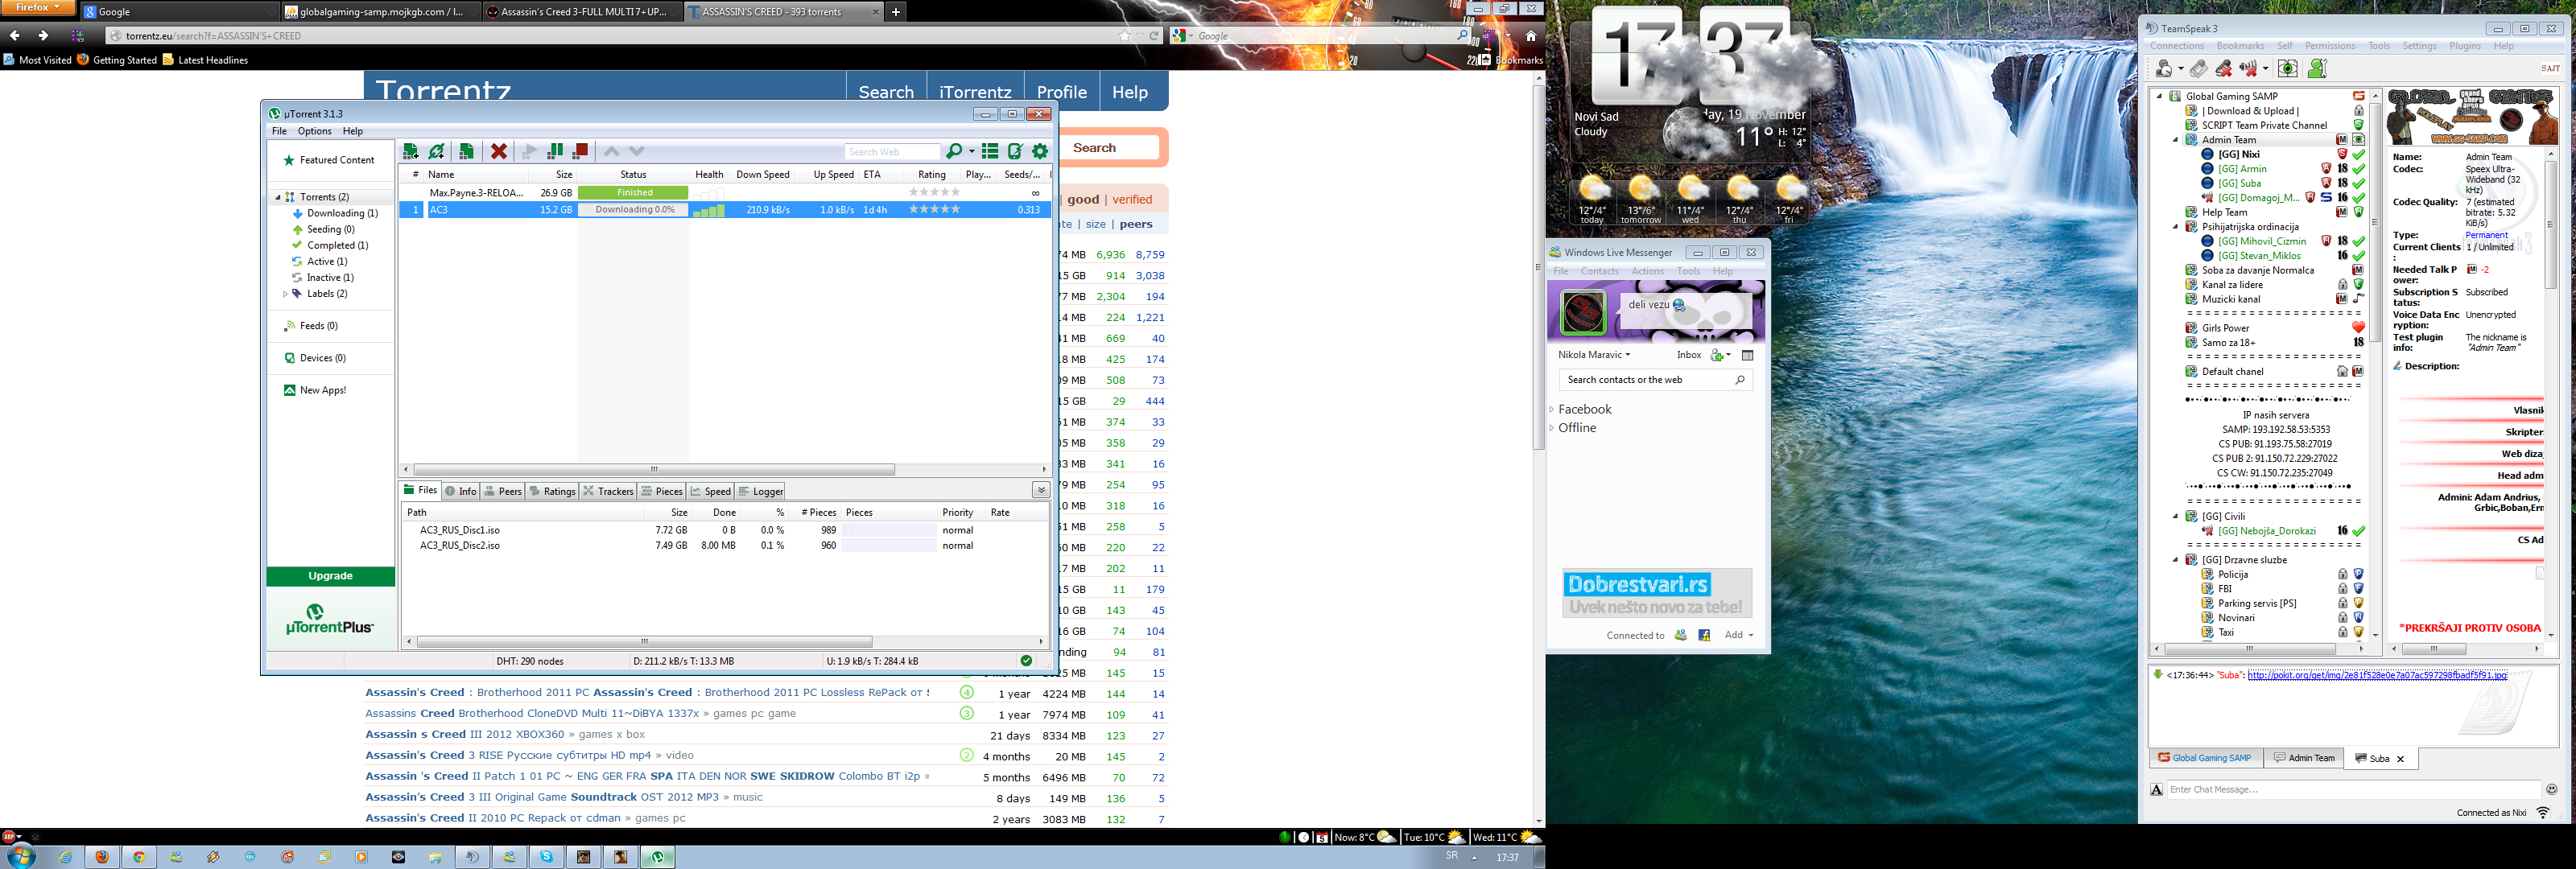Click Max.Payne.3 Finished progress bar
This screenshot has width=2576, height=869.
pos(634,193)
